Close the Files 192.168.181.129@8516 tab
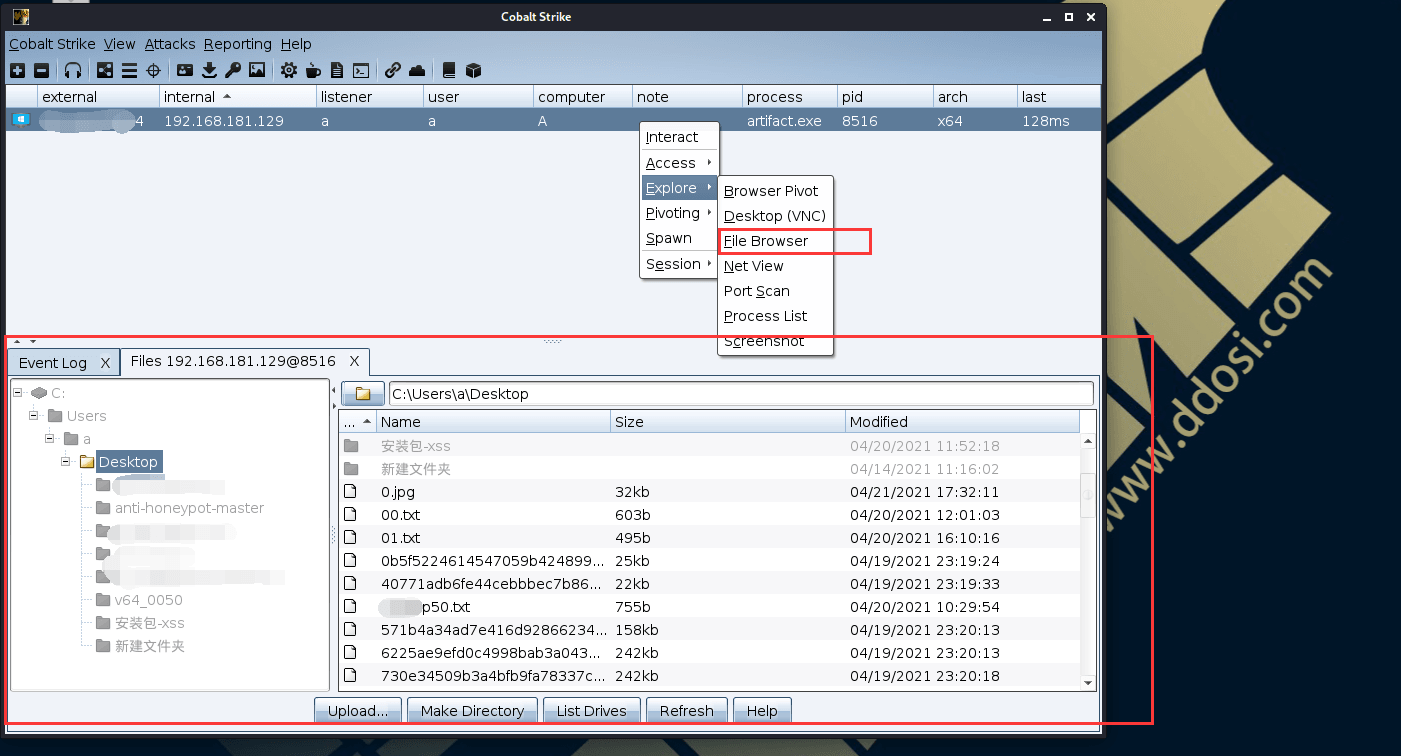Viewport: 1401px width, 756px height. tap(355, 361)
